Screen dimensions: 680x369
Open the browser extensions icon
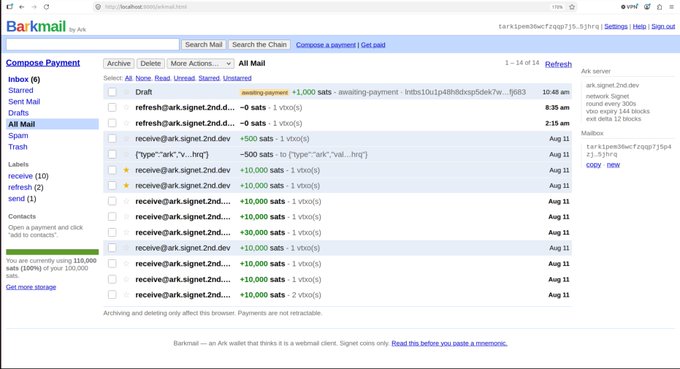click(659, 7)
